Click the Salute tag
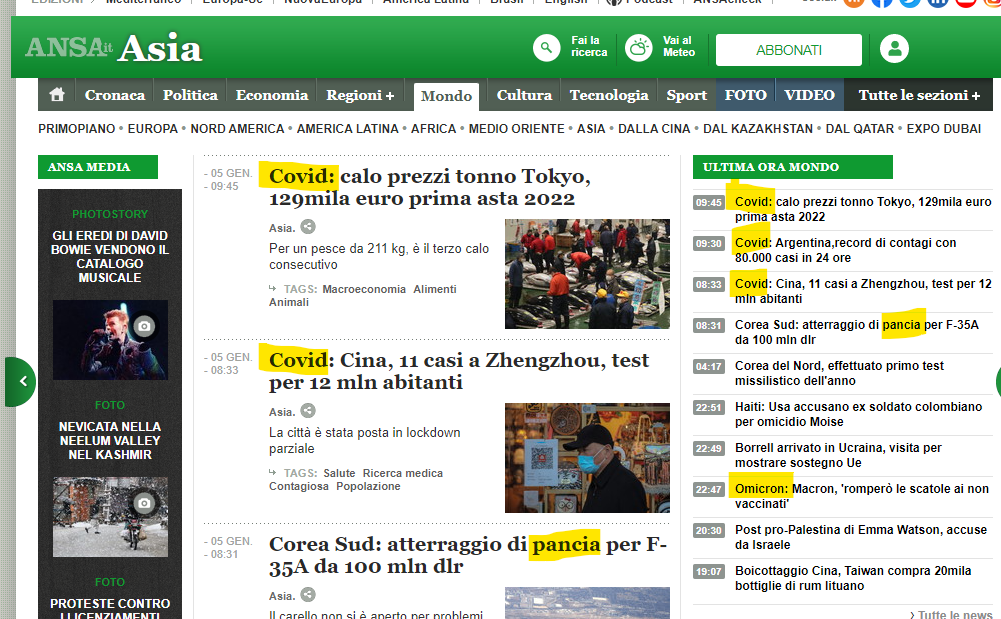Image resolution: width=1001 pixels, height=619 pixels. (339, 473)
